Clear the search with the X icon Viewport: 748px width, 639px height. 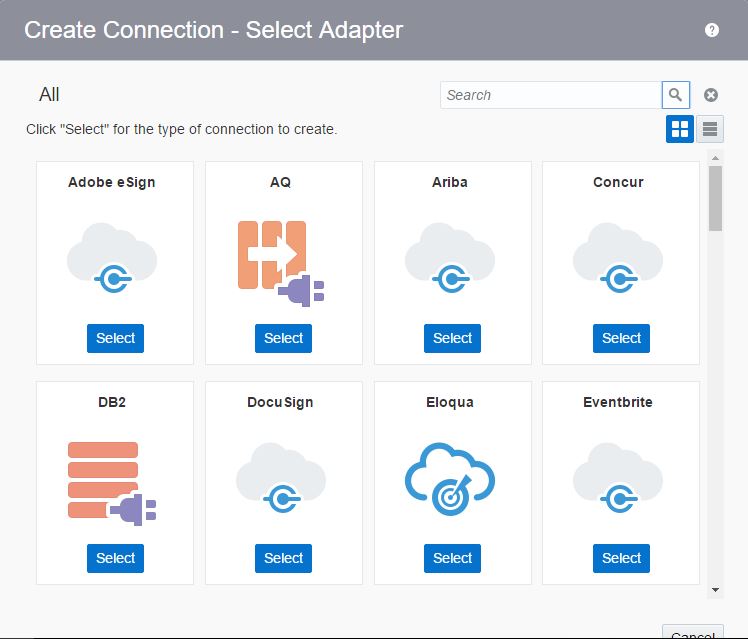(711, 95)
